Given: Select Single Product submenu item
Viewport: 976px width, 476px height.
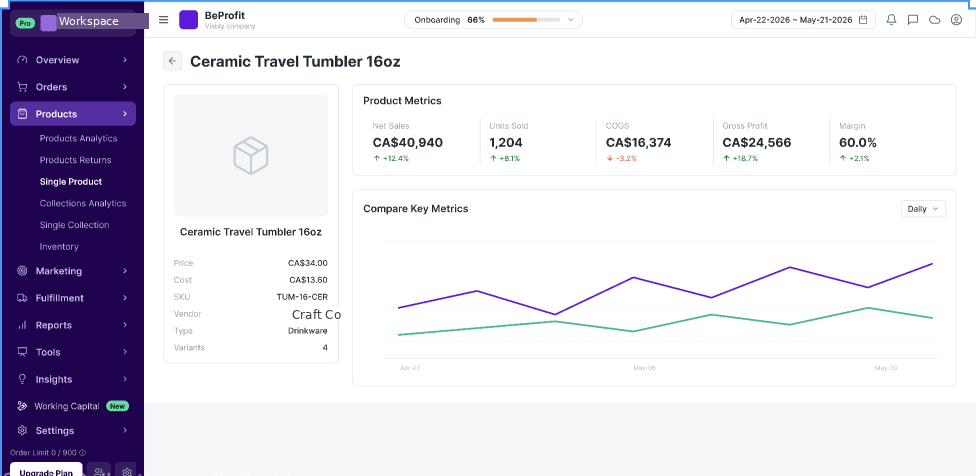Looking at the screenshot, I should [x=71, y=182].
